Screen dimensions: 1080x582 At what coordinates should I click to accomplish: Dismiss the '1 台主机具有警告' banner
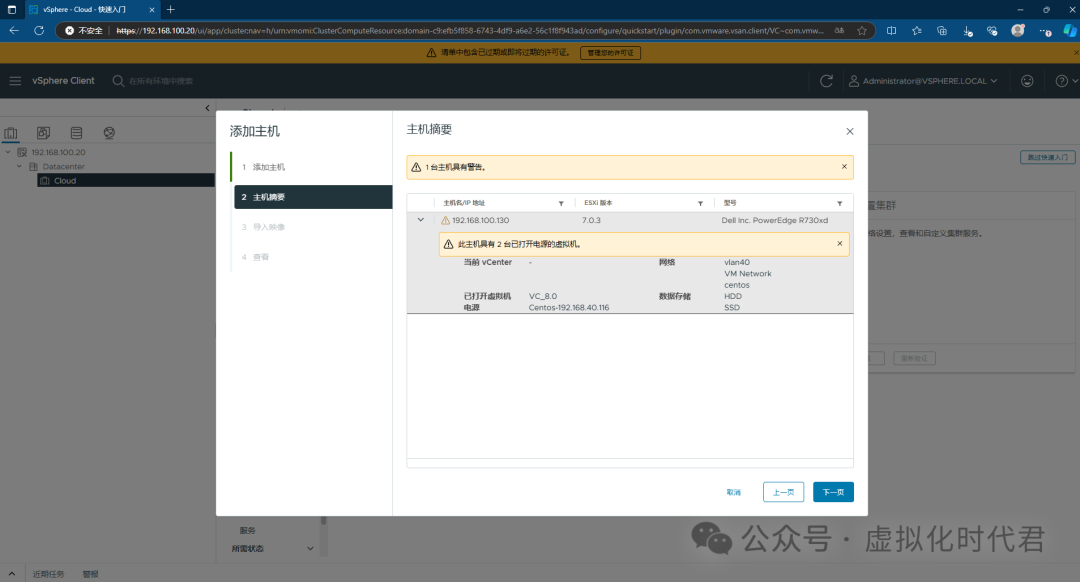[x=844, y=167]
